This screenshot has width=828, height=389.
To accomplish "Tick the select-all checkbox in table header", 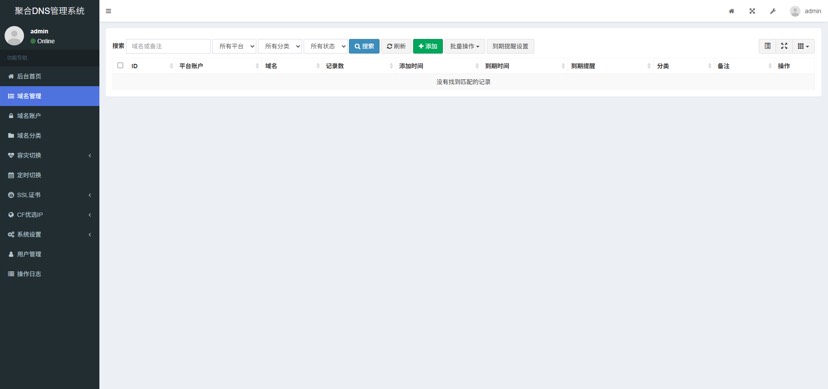I will tap(120, 65).
